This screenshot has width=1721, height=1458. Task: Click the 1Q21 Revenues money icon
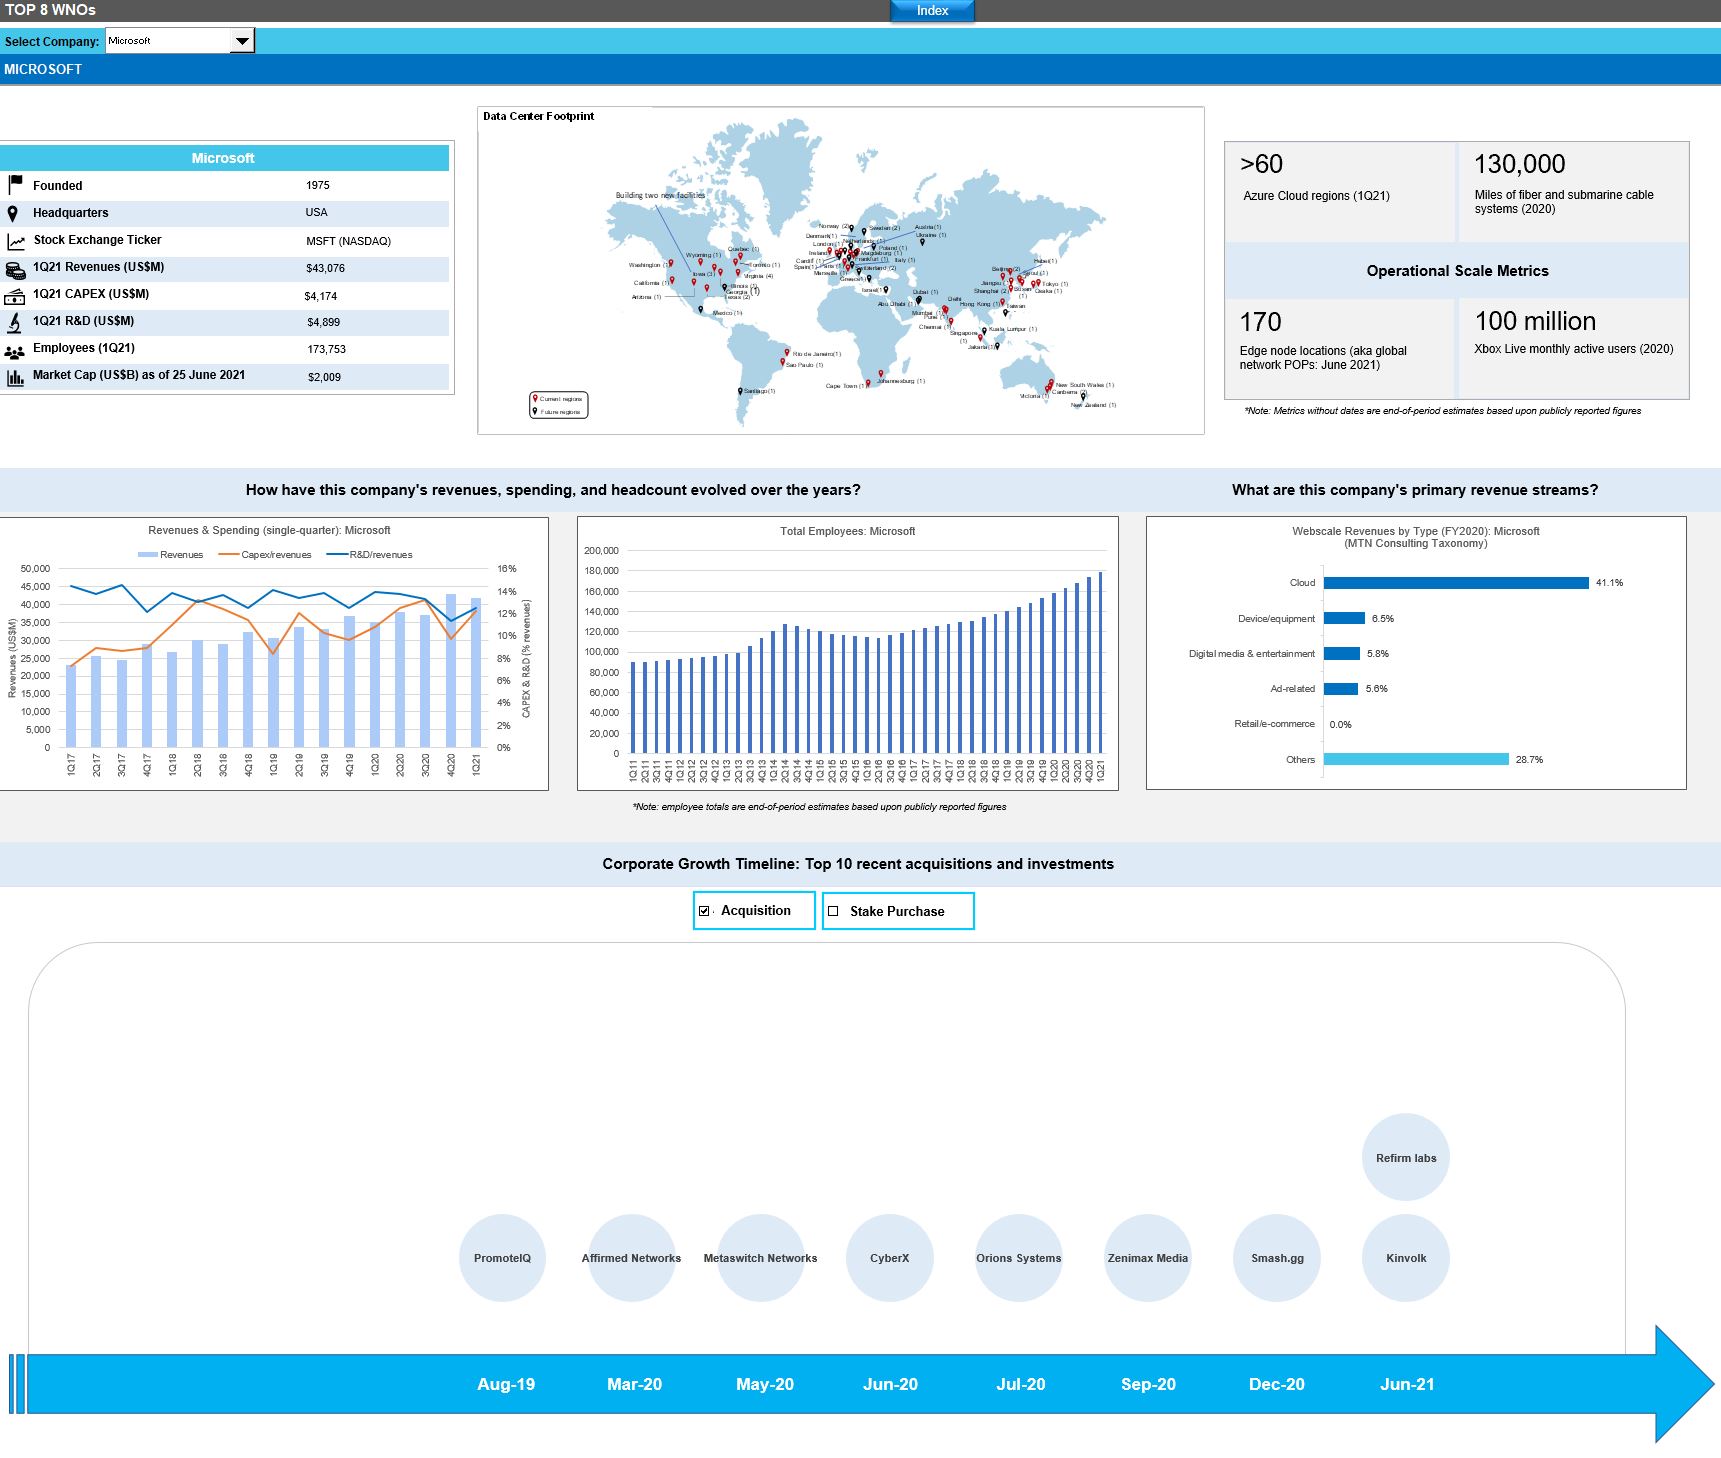(x=15, y=270)
